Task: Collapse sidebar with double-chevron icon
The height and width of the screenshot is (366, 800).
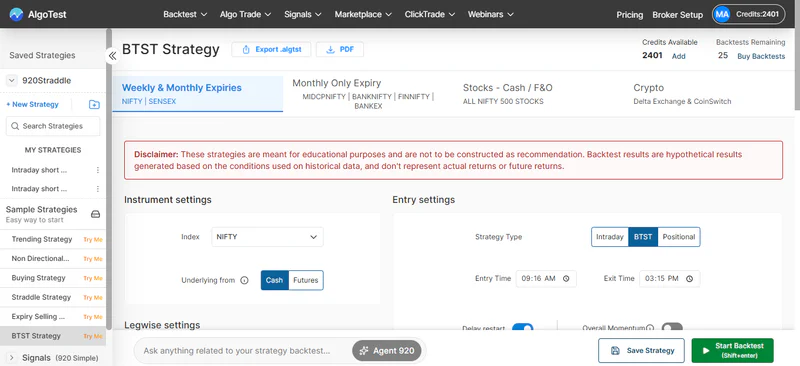Action: pyautogui.click(x=113, y=56)
